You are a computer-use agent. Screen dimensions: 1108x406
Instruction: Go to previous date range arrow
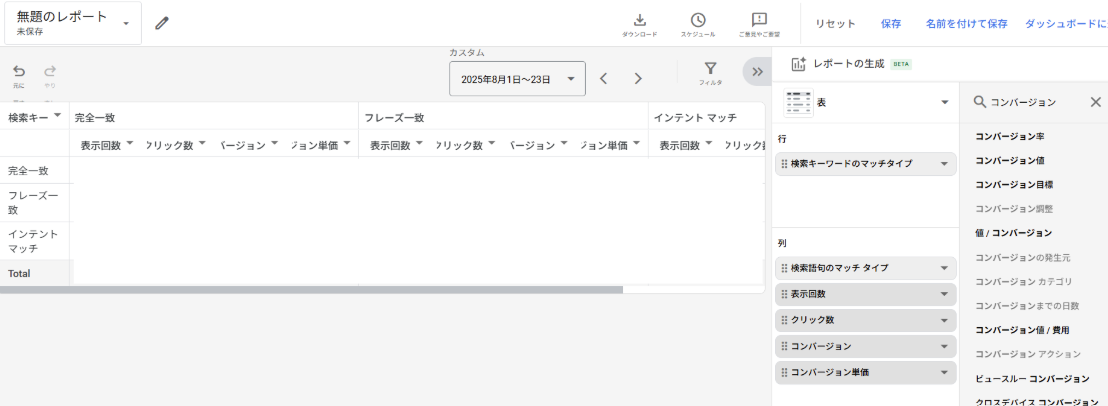(603, 78)
